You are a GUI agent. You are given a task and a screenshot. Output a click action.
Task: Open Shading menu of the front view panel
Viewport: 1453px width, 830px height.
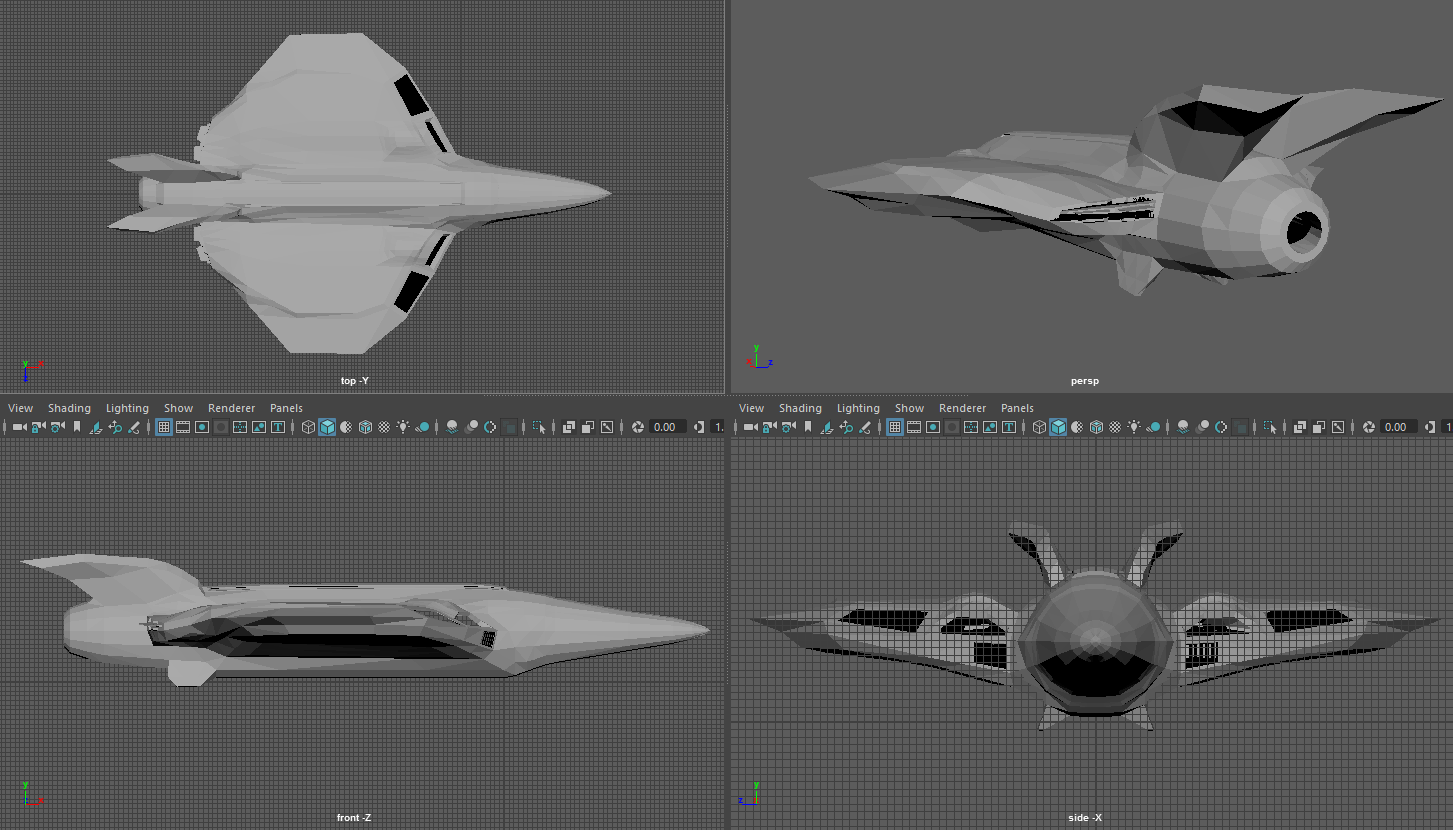click(x=69, y=408)
